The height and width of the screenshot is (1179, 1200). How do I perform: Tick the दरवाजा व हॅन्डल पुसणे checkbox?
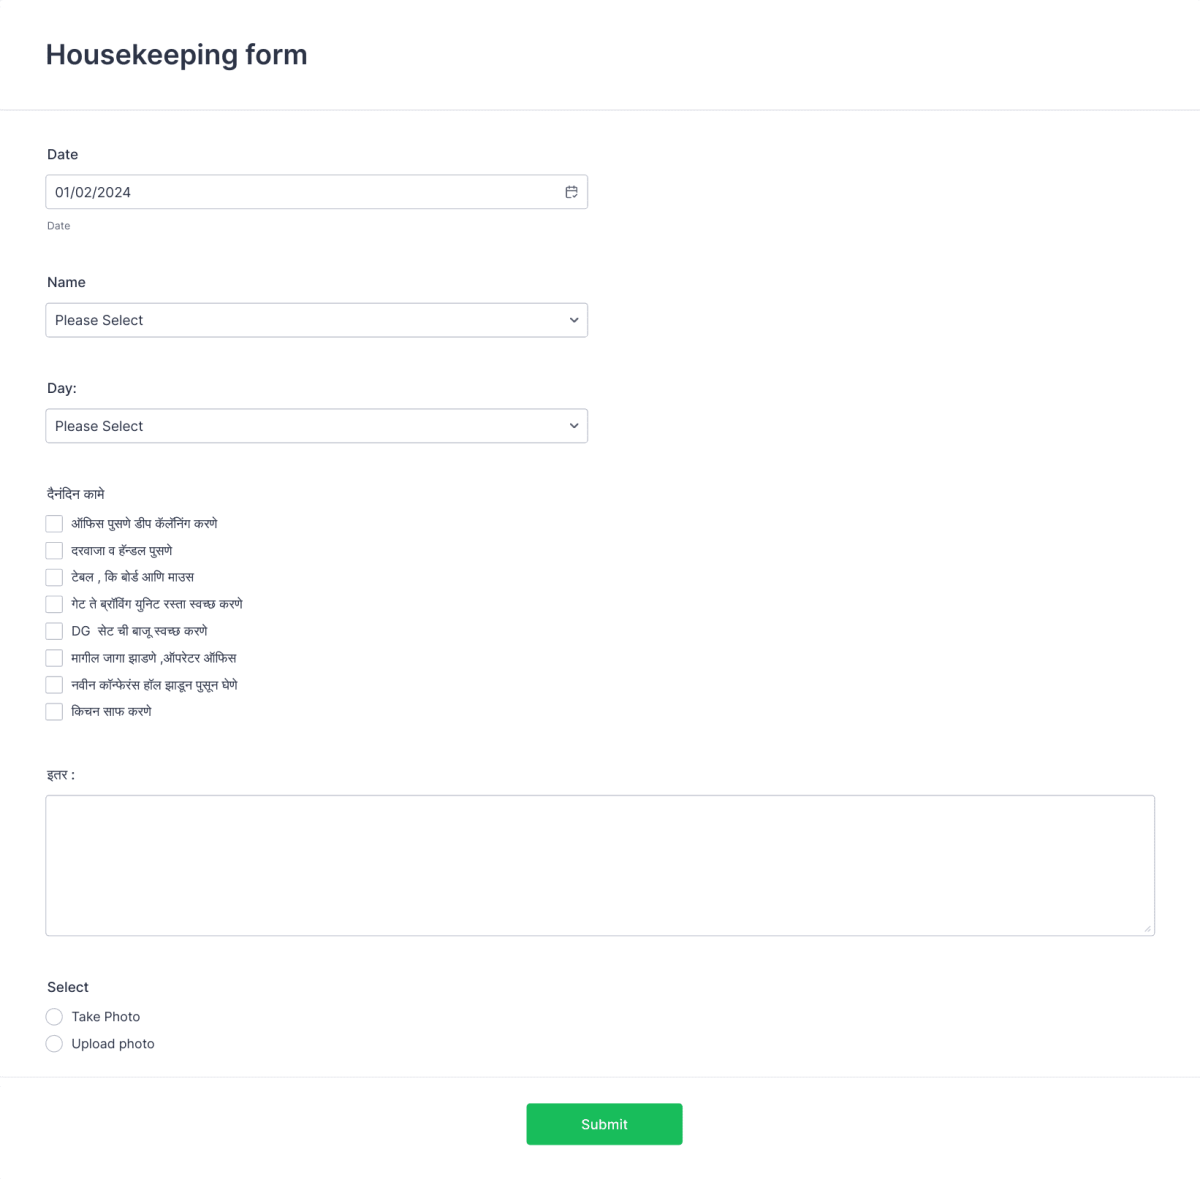[54, 550]
